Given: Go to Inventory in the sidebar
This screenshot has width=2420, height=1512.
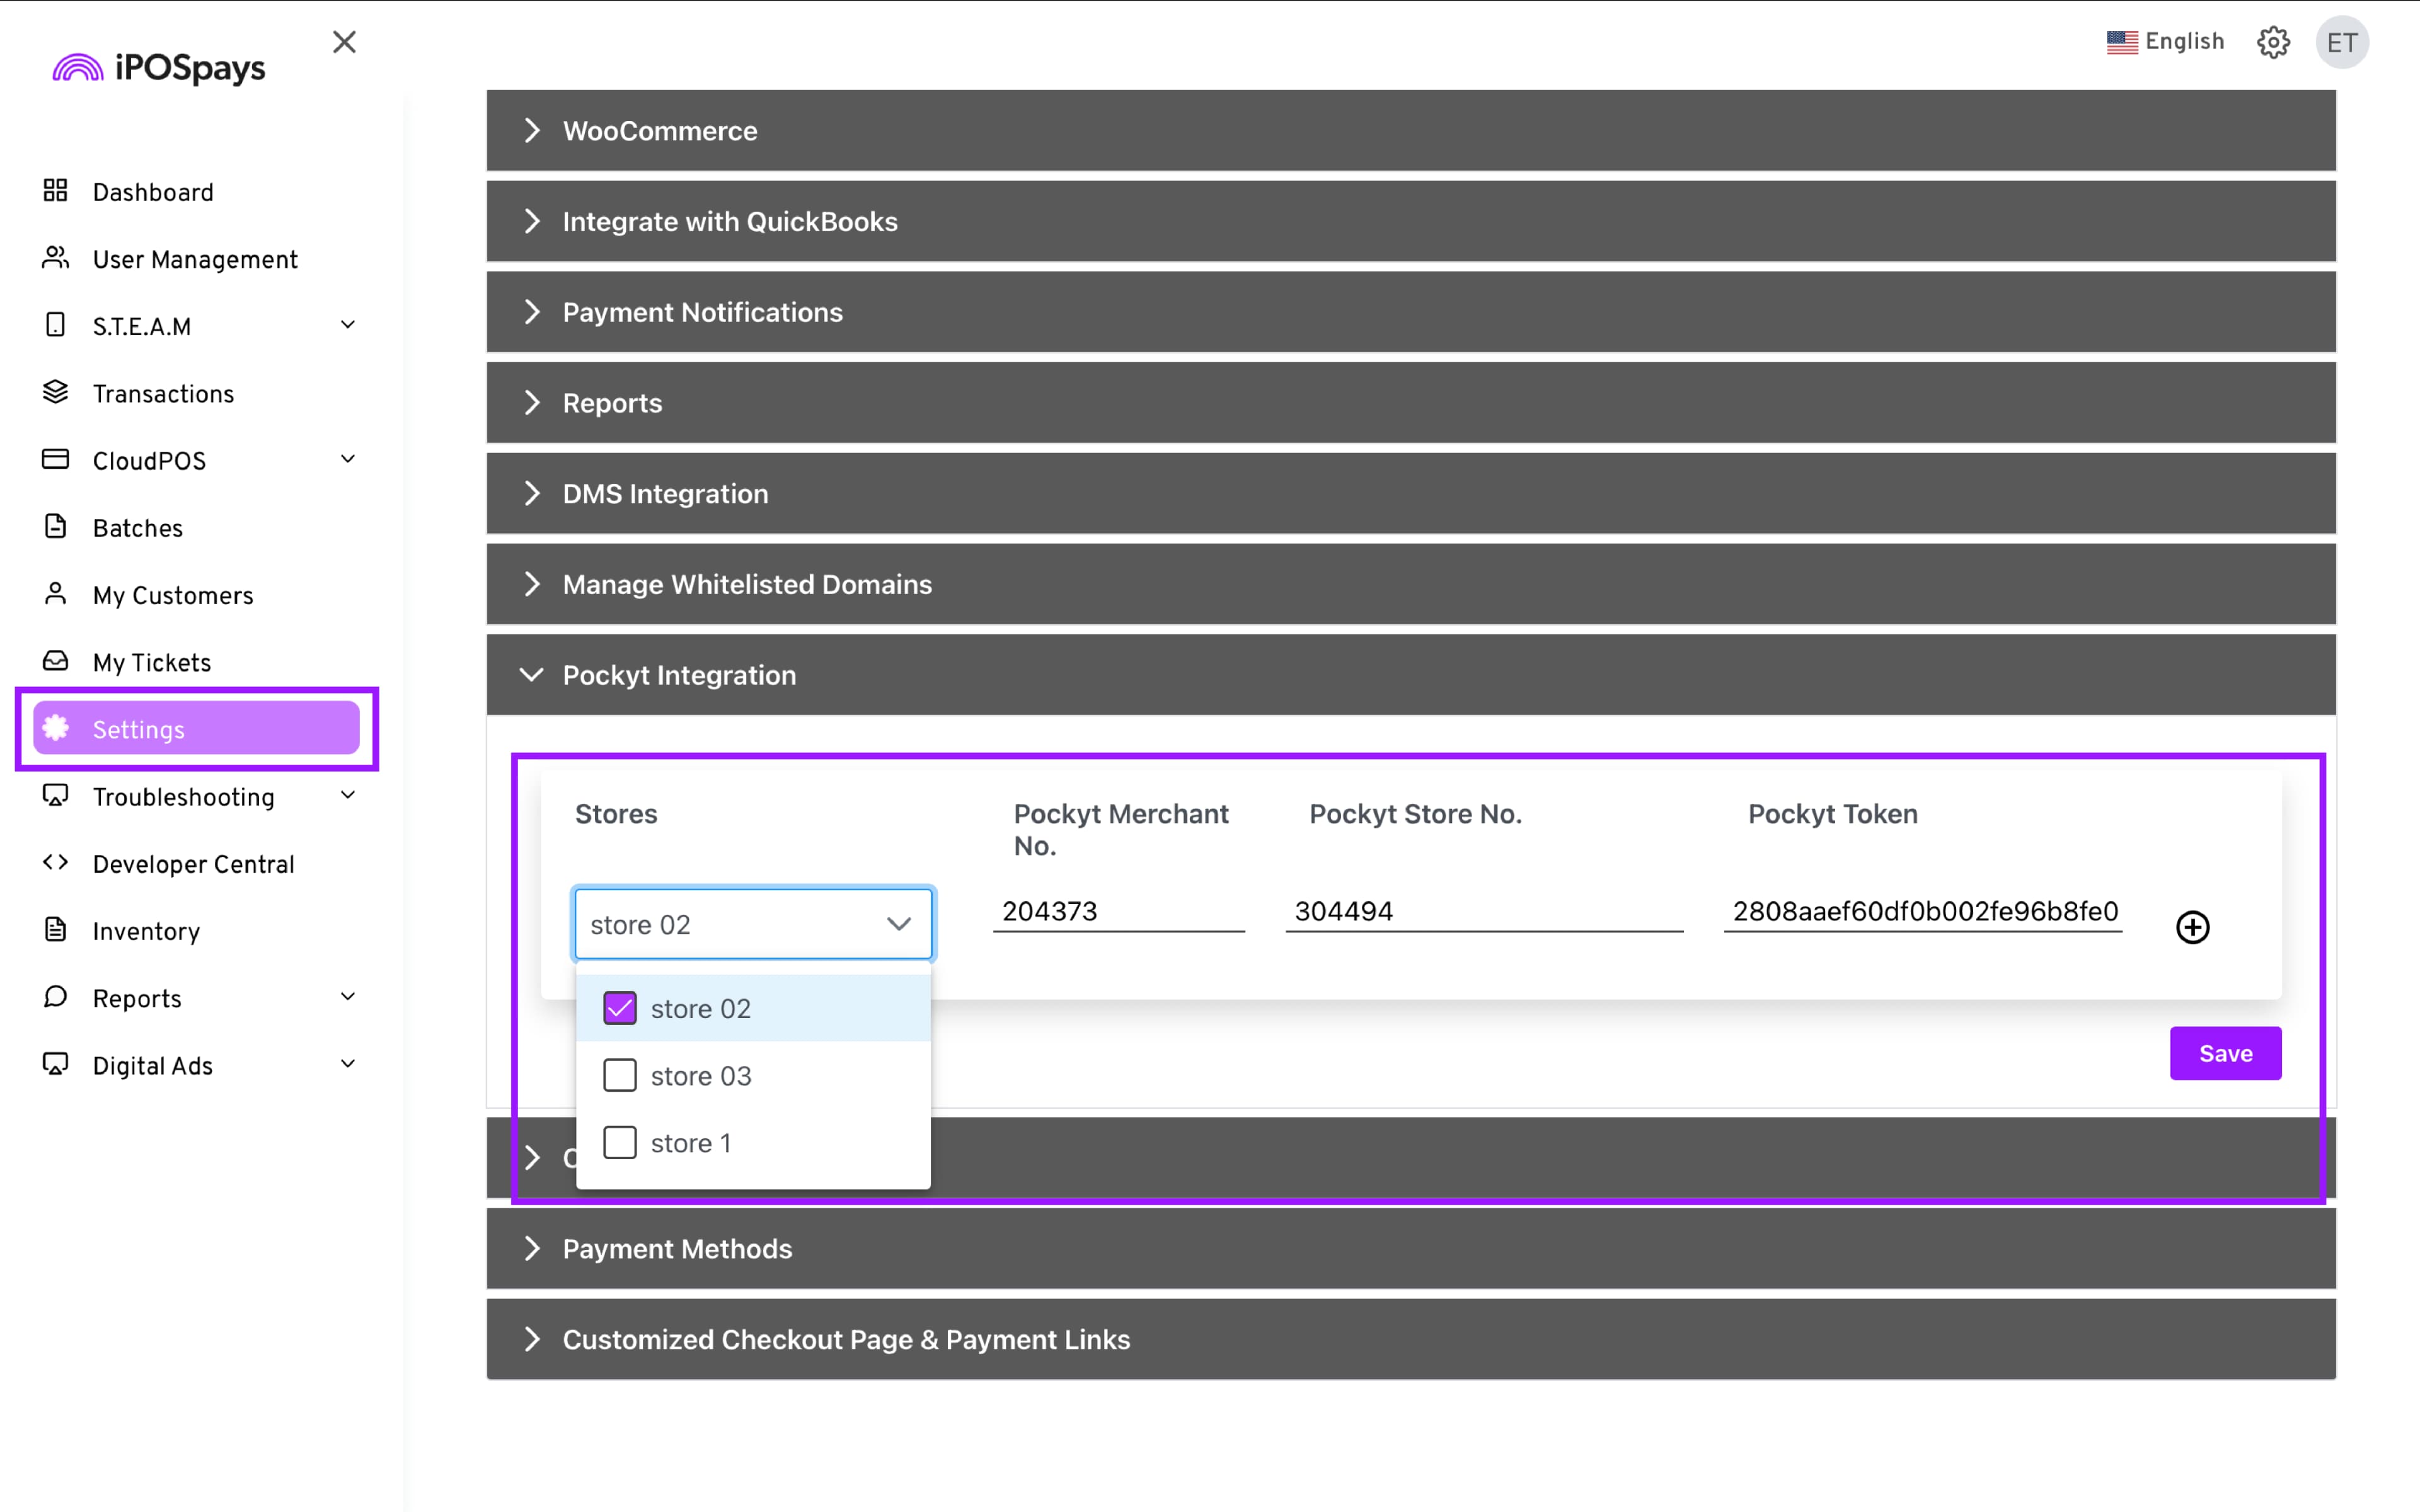Looking at the screenshot, I should (146, 931).
